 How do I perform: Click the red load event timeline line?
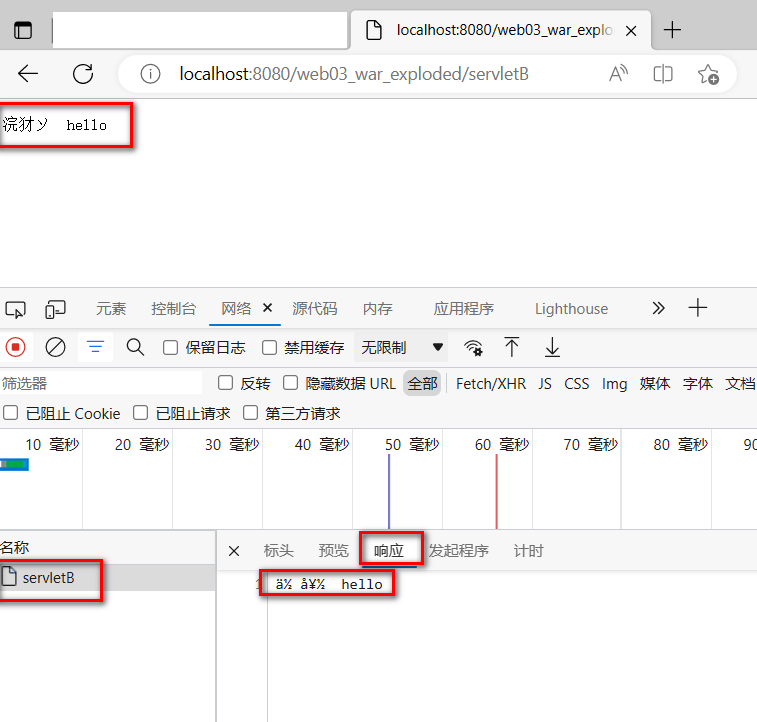click(496, 491)
